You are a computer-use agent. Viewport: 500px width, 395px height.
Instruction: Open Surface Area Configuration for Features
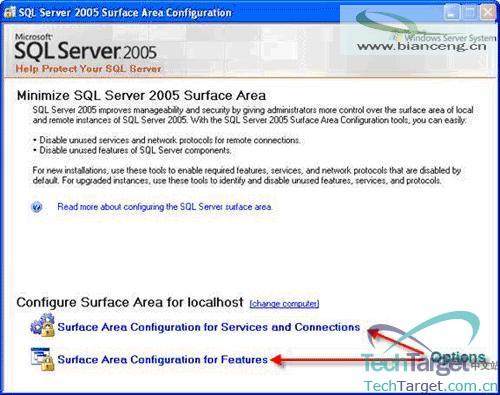click(x=163, y=359)
